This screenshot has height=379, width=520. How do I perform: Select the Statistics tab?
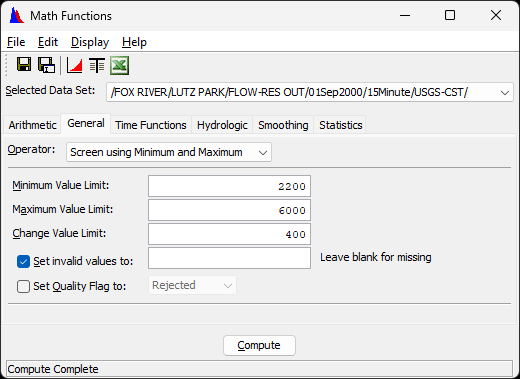[341, 125]
